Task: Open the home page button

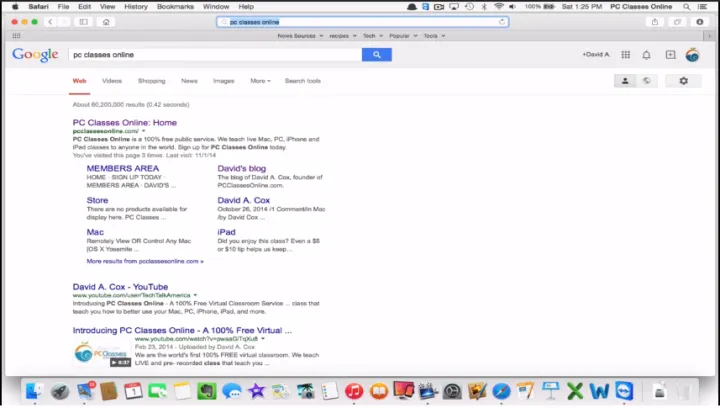Action: pos(106,22)
